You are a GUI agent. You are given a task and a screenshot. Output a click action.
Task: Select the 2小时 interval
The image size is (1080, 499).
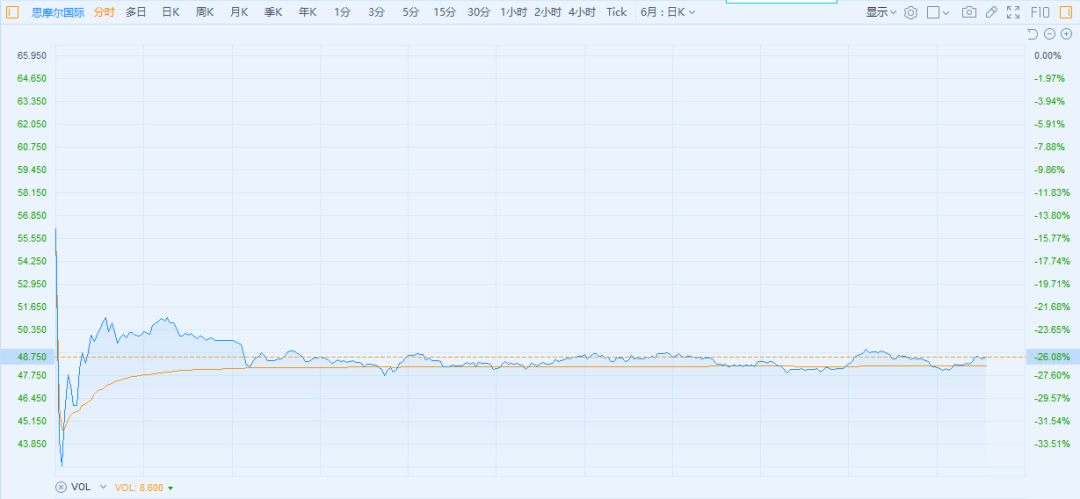pyautogui.click(x=548, y=12)
